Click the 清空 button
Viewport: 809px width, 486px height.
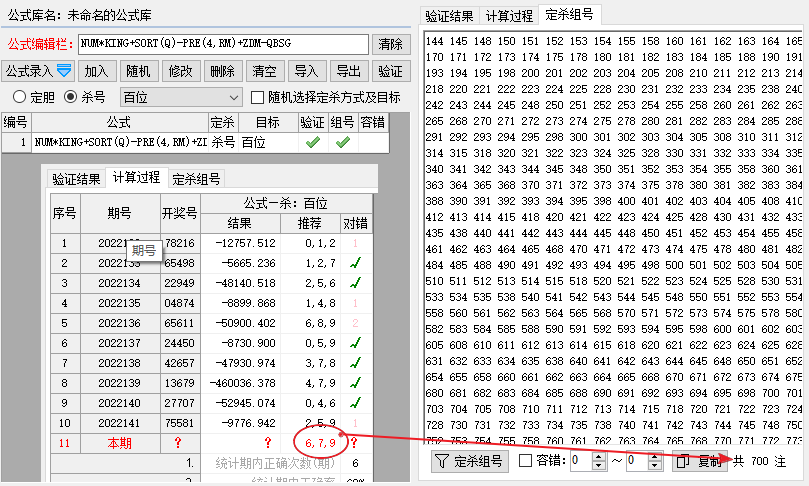tap(265, 71)
